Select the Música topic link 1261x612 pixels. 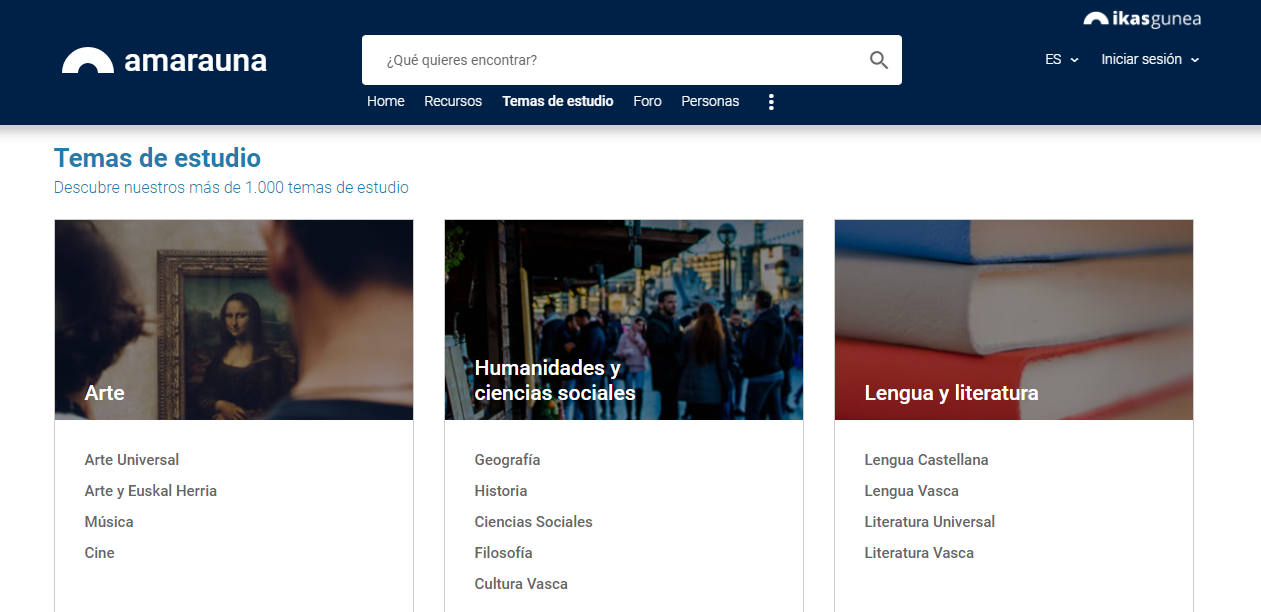(x=109, y=522)
